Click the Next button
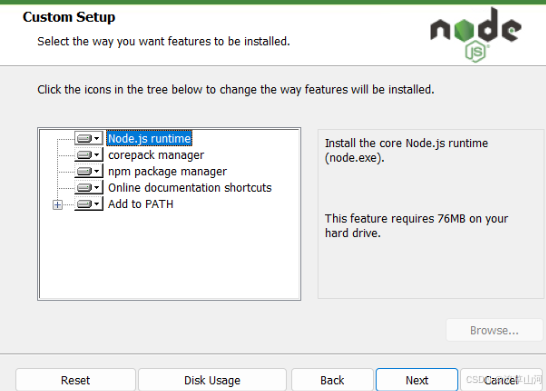 pyautogui.click(x=417, y=380)
